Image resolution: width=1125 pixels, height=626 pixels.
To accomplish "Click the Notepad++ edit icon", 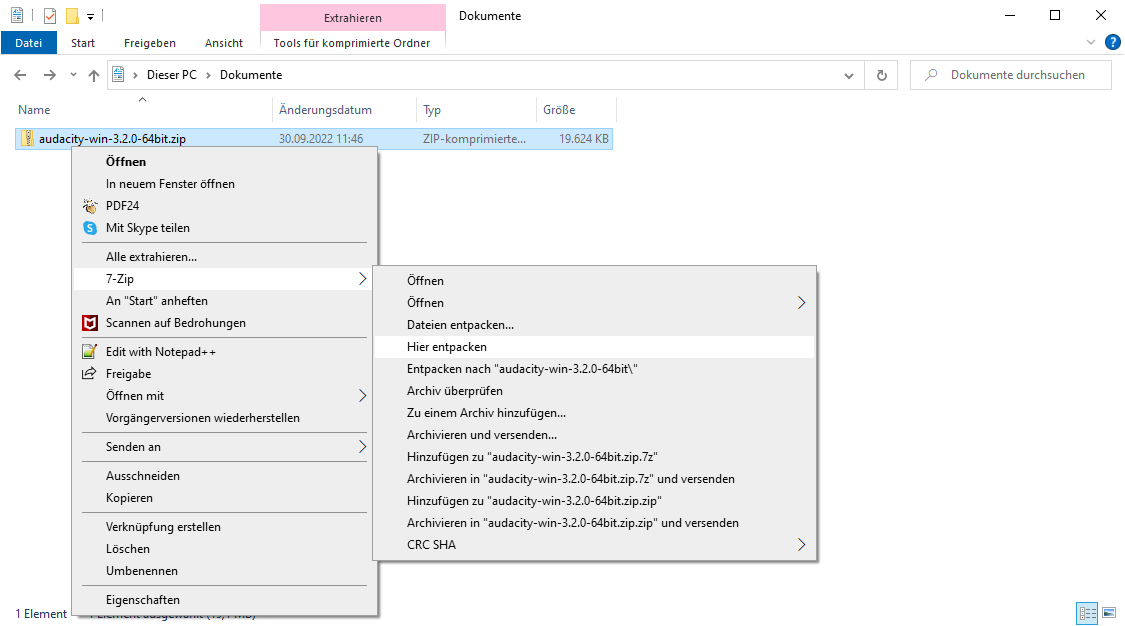I will click(x=89, y=352).
